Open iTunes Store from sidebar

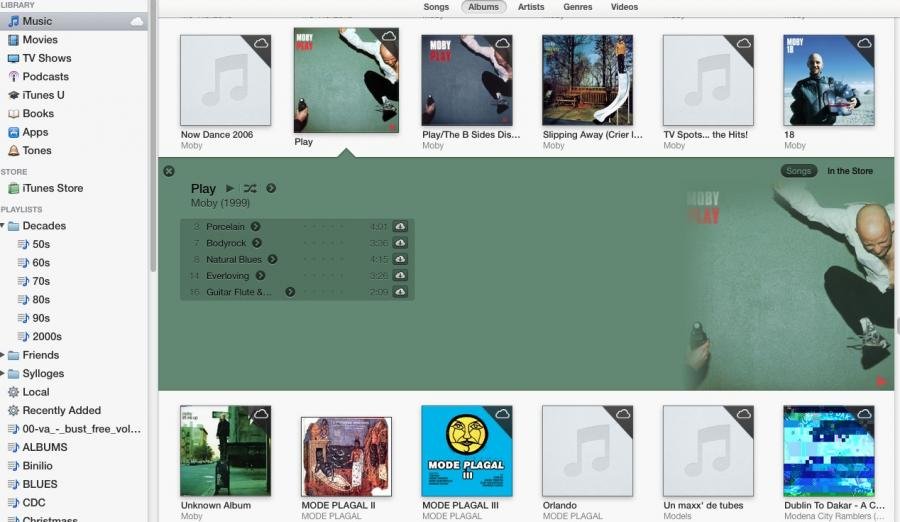click(x=52, y=188)
